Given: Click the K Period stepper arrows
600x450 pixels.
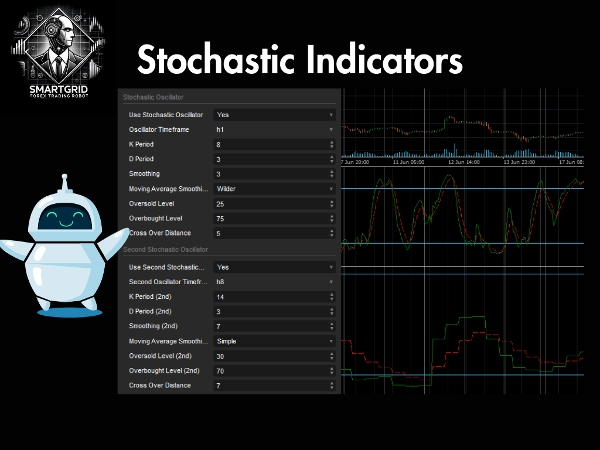Looking at the screenshot, I should click(x=332, y=145).
